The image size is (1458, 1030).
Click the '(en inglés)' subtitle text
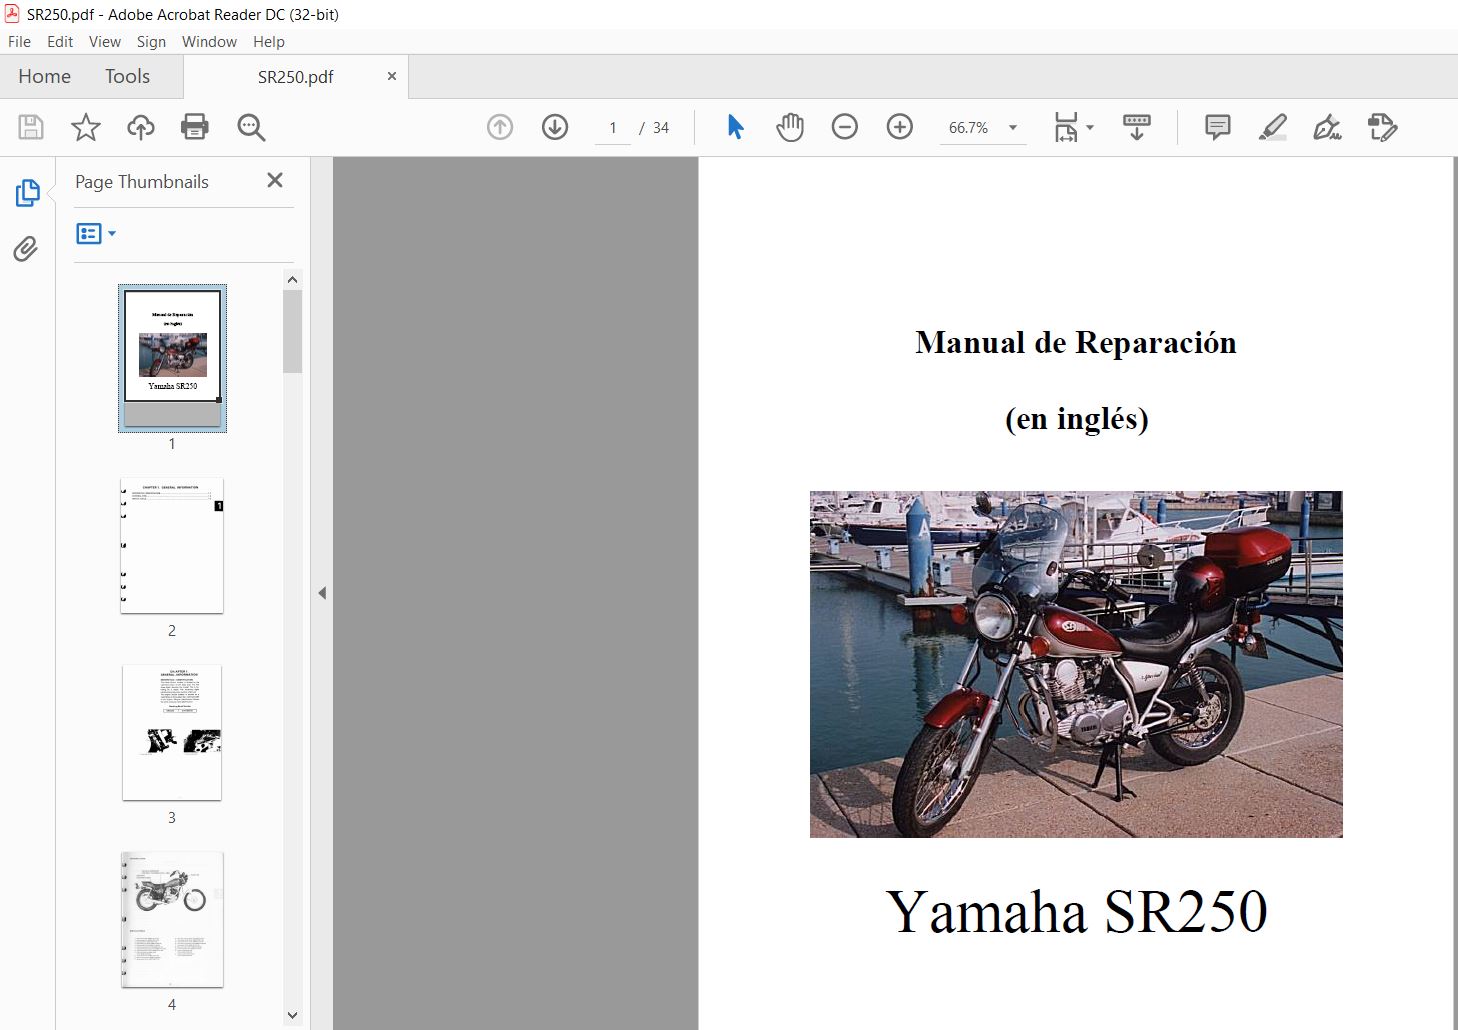[x=1077, y=418]
